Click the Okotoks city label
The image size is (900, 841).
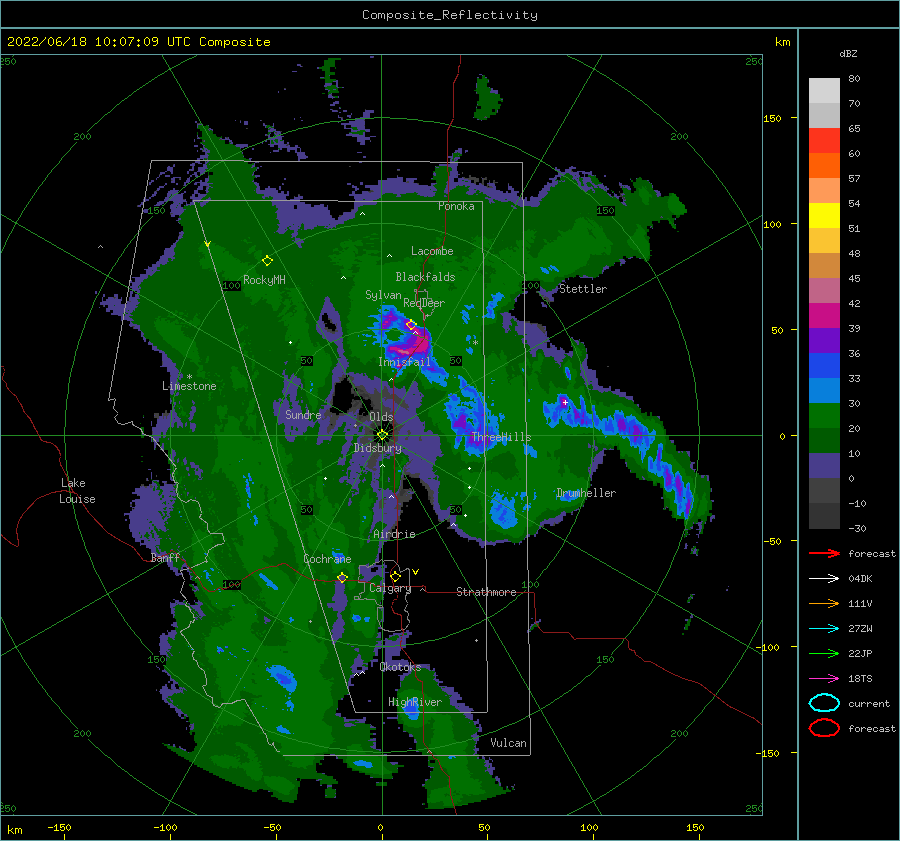point(400,667)
